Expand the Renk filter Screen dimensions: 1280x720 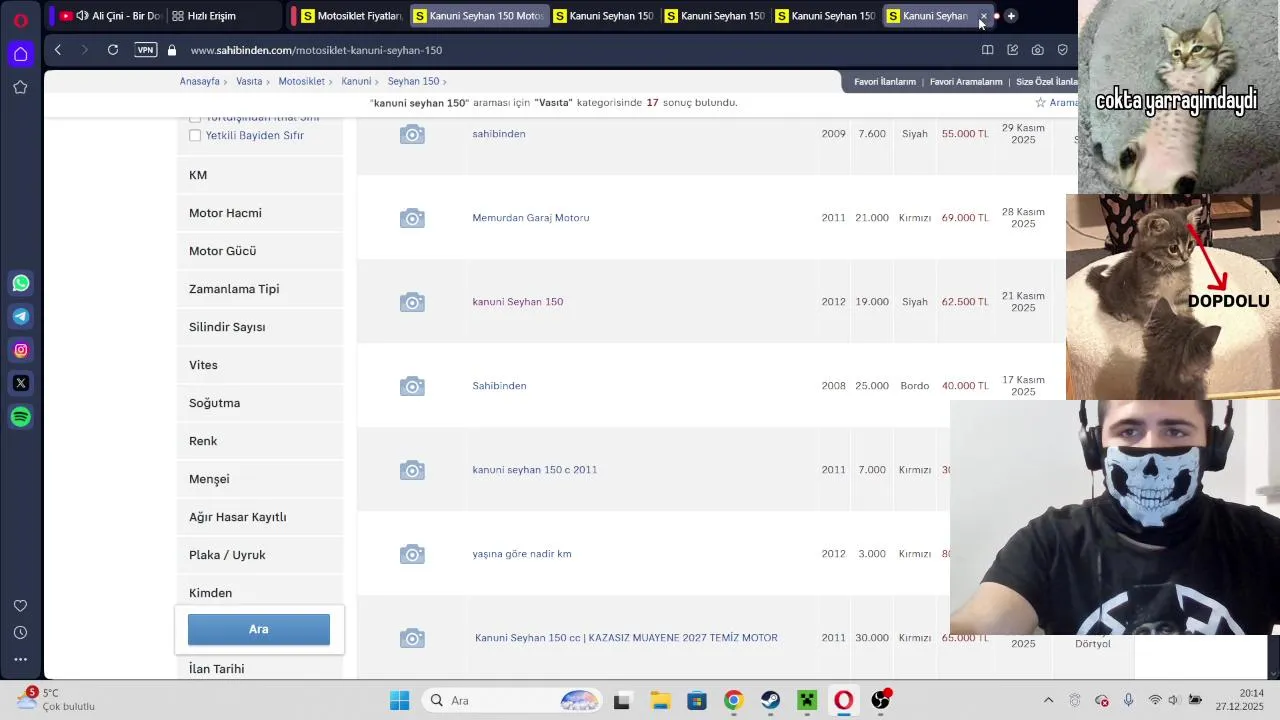pos(260,441)
